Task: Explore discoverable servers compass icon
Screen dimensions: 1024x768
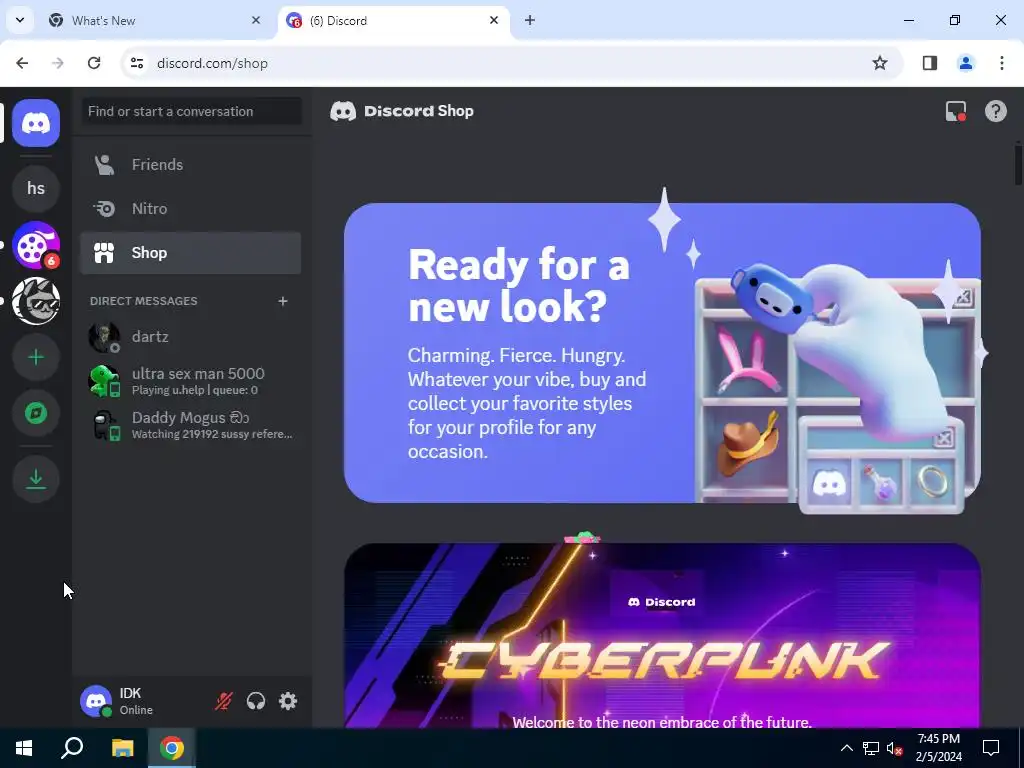Action: click(36, 413)
